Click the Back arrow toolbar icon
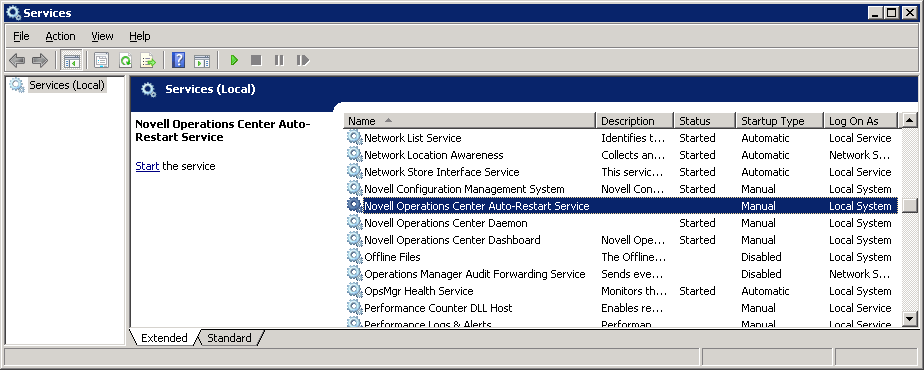 [16, 60]
